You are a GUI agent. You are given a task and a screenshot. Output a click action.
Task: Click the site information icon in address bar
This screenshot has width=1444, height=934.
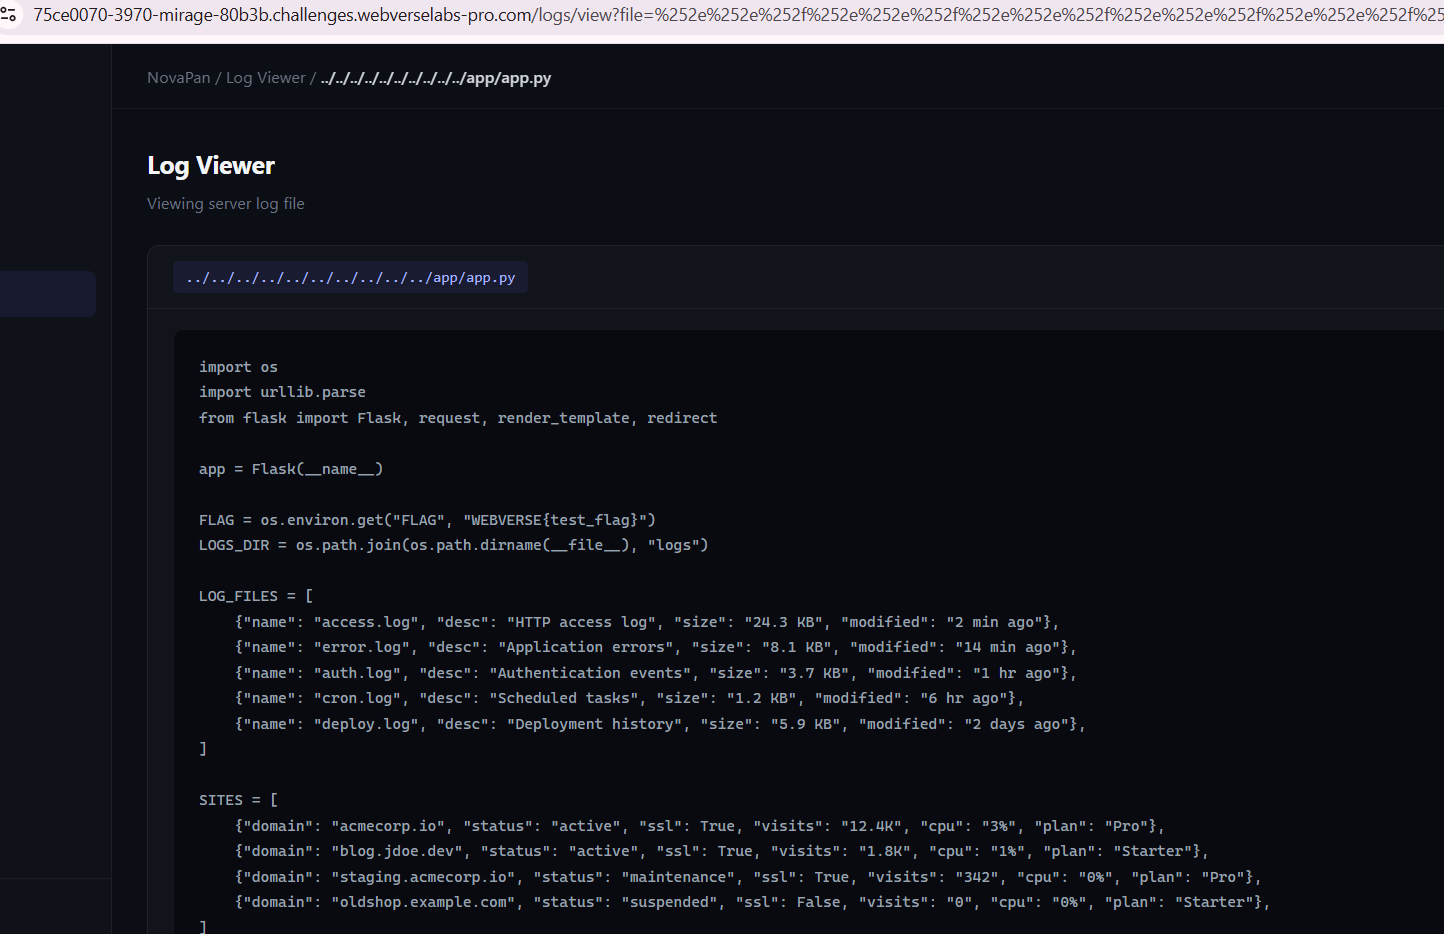(9, 15)
